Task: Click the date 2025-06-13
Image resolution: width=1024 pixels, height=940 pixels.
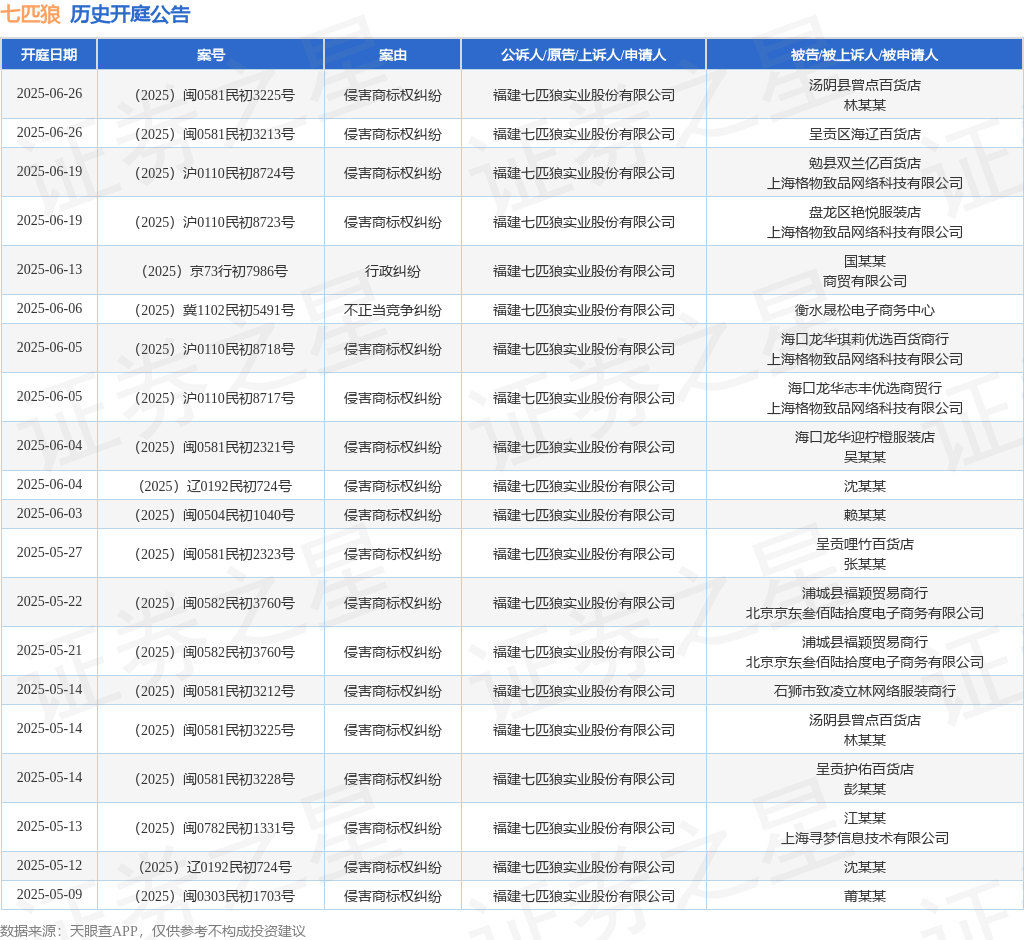Action: pyautogui.click(x=50, y=269)
